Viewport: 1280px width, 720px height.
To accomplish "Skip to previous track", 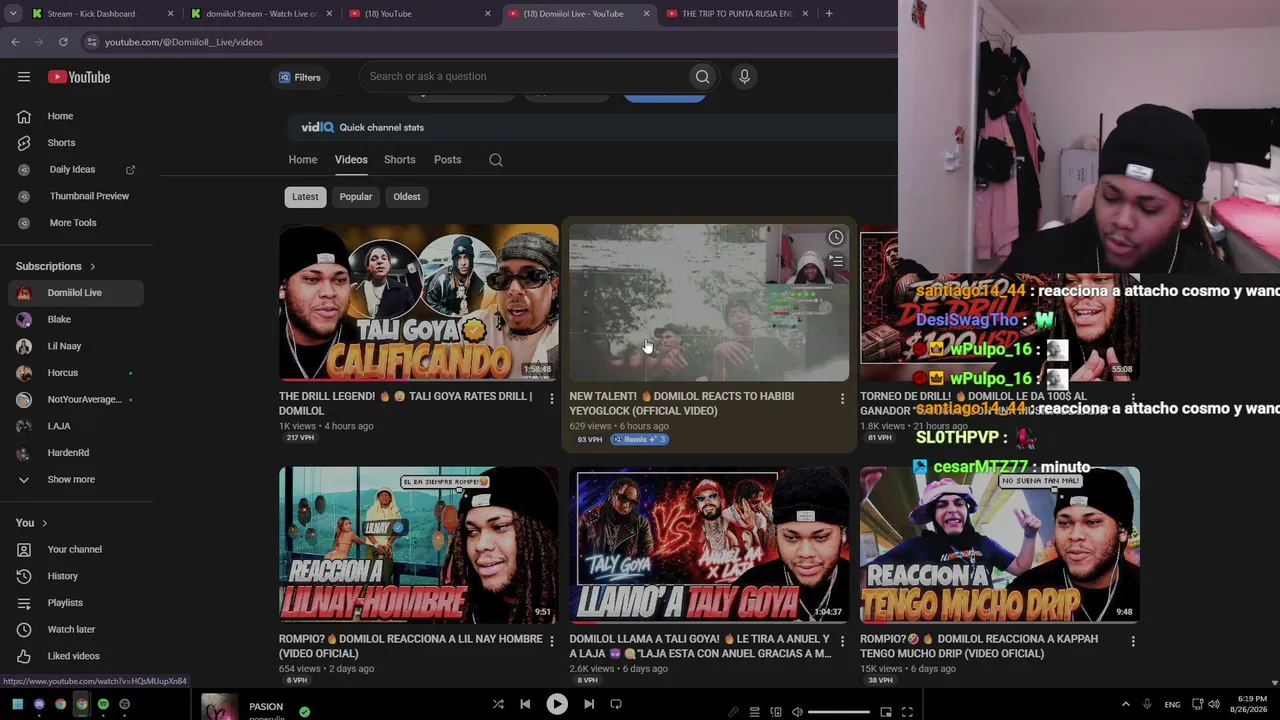I will 525,704.
